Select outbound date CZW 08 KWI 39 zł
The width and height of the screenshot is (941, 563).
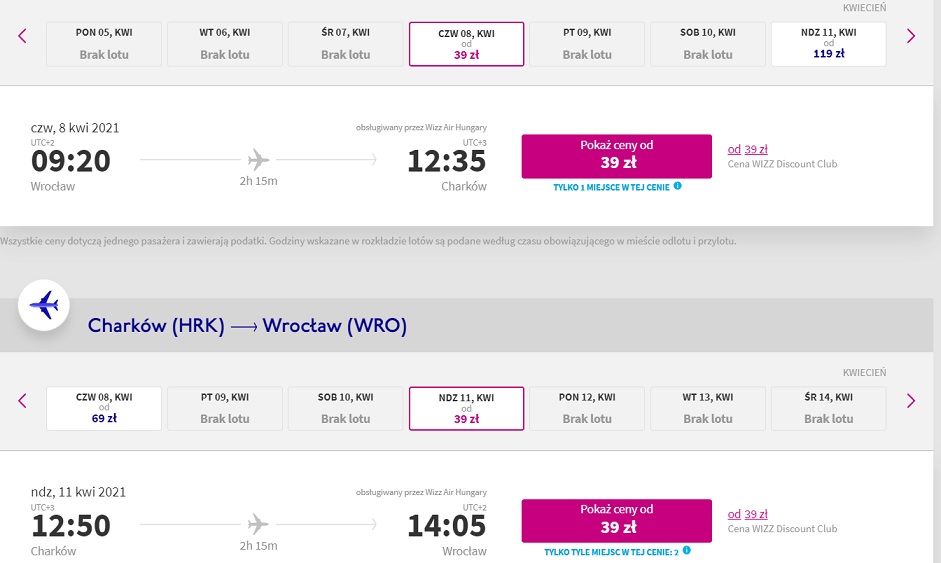coord(466,44)
